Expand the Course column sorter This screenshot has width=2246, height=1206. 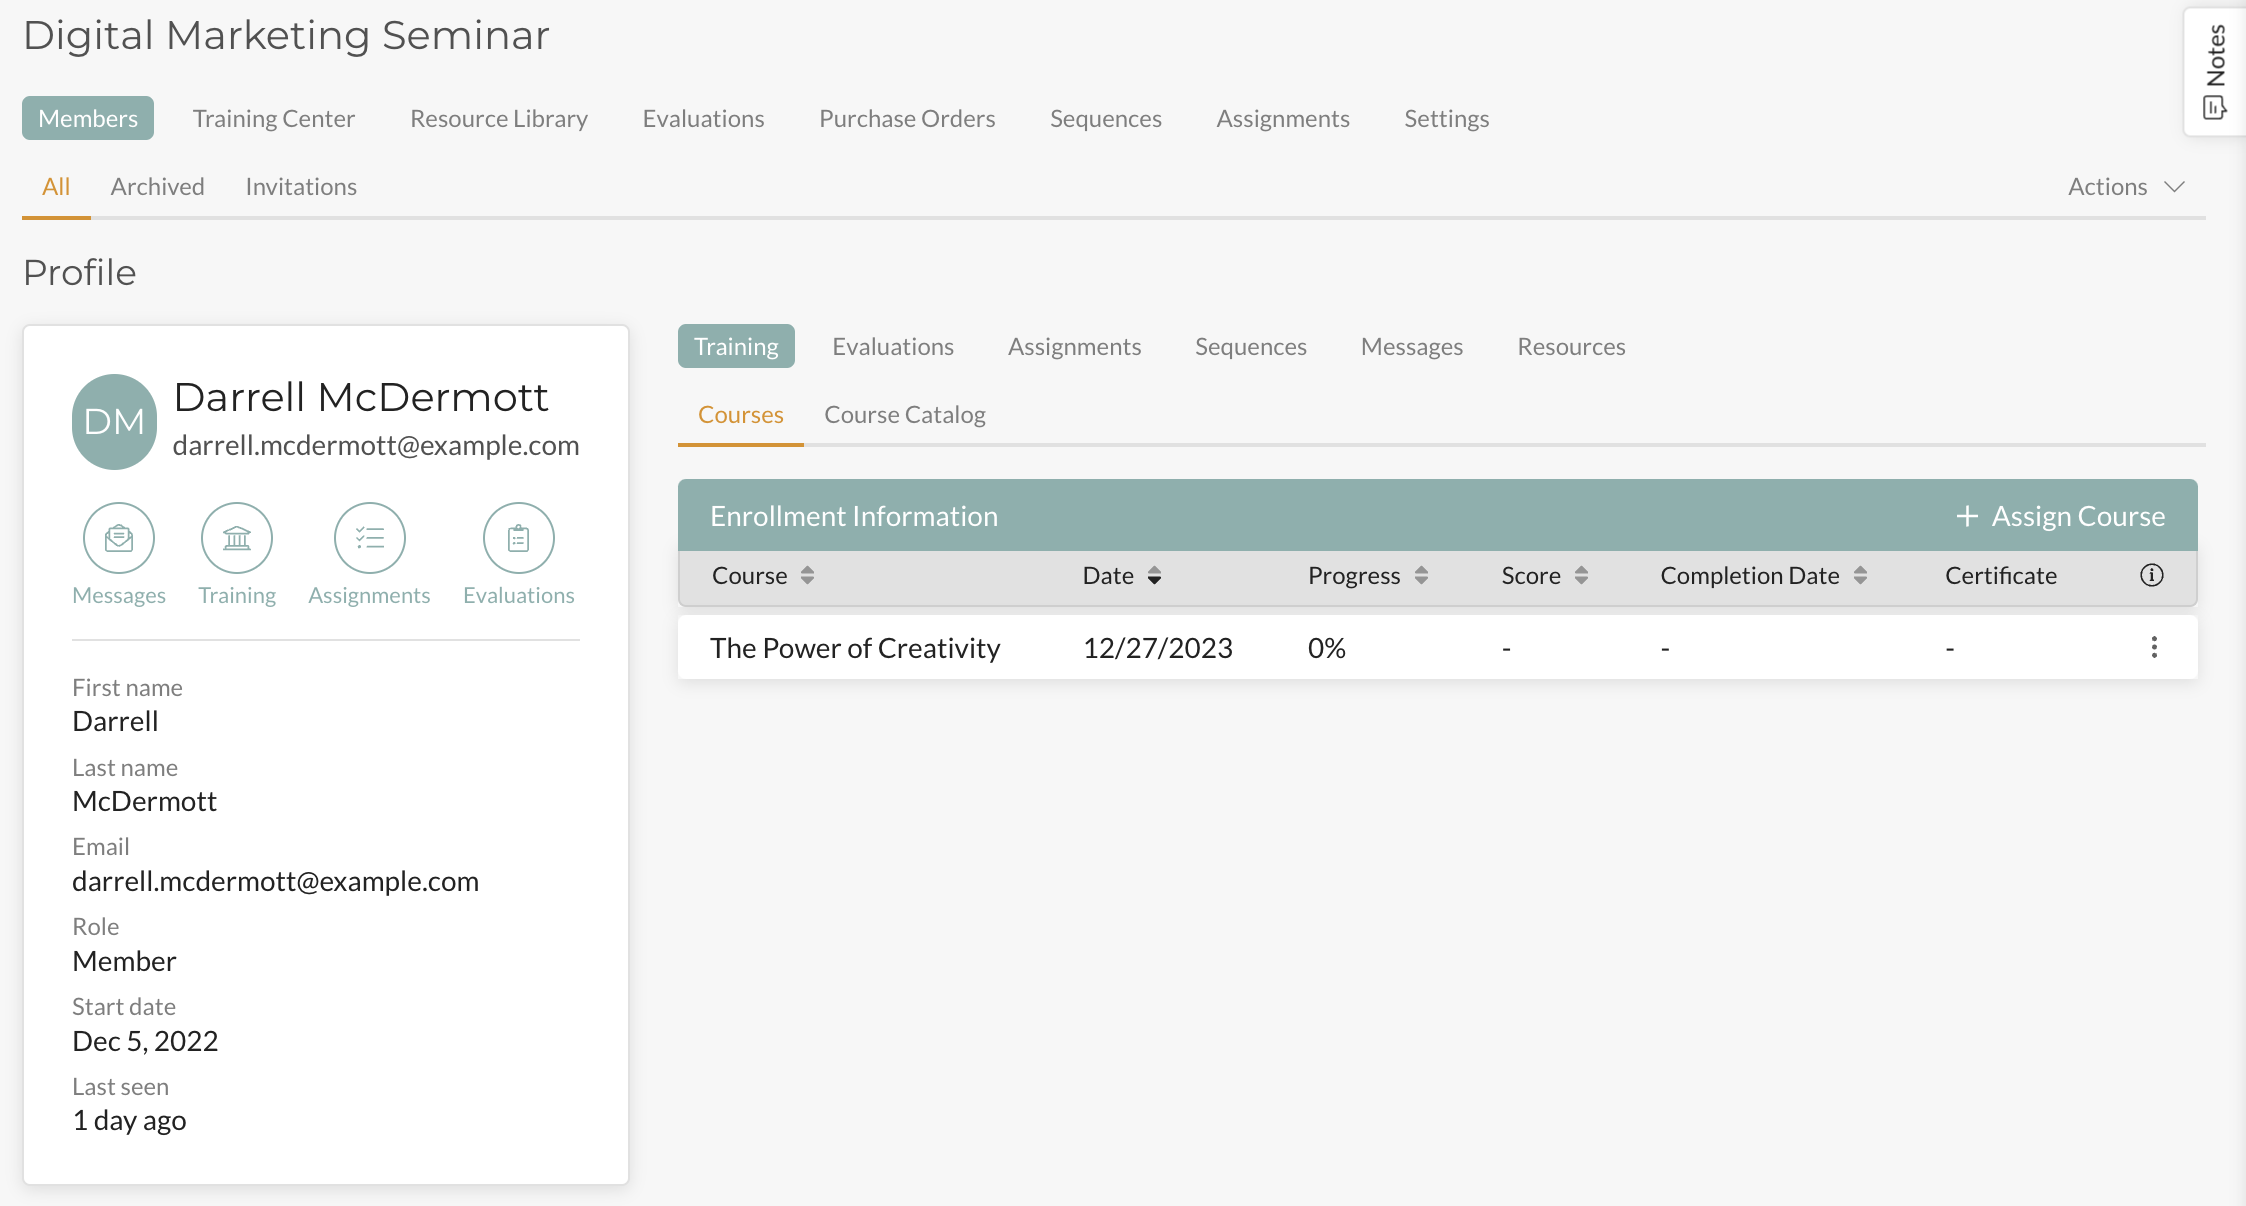(807, 575)
